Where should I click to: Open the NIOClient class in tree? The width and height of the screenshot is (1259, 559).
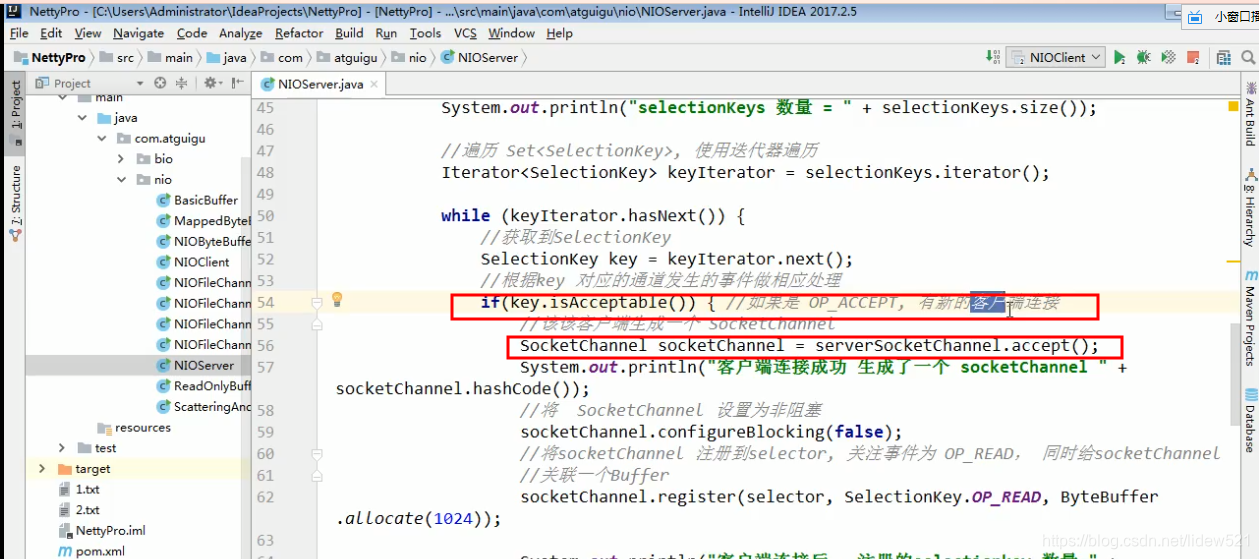pyautogui.click(x=193, y=262)
